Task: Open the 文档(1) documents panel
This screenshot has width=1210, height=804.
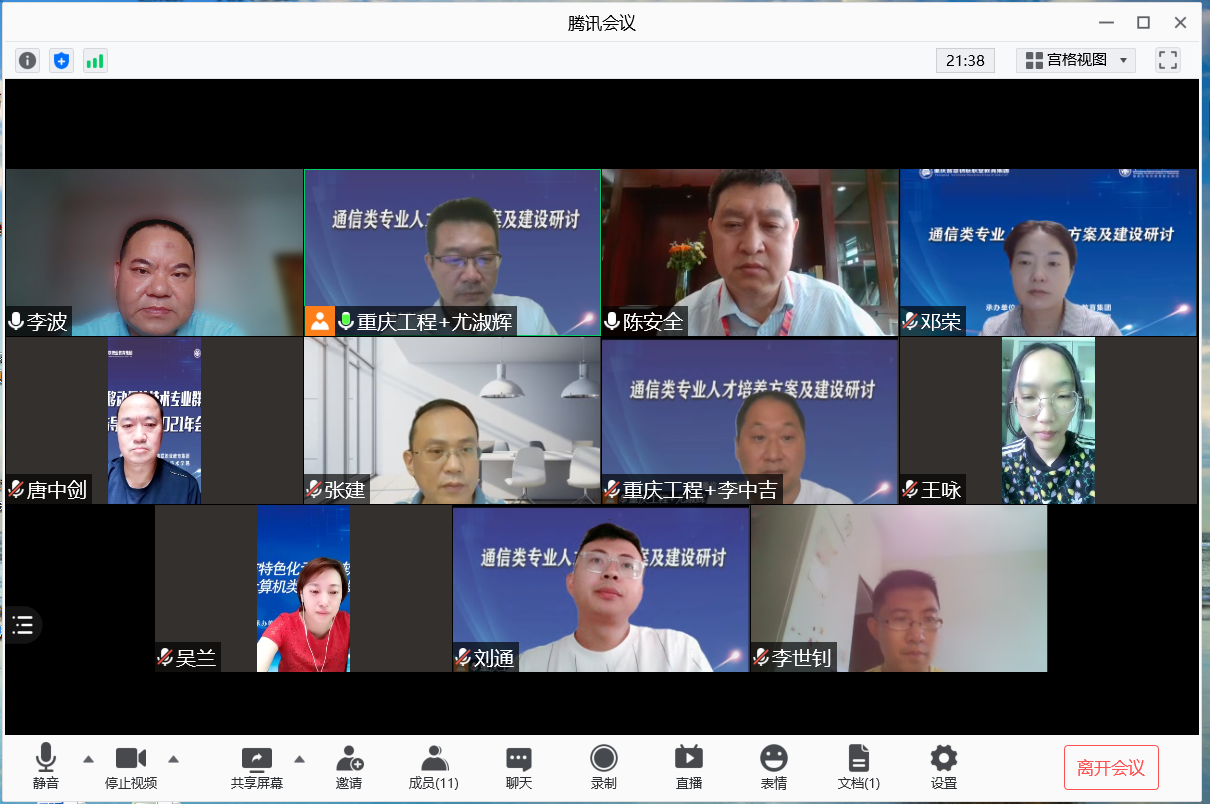Action: pyautogui.click(x=859, y=767)
